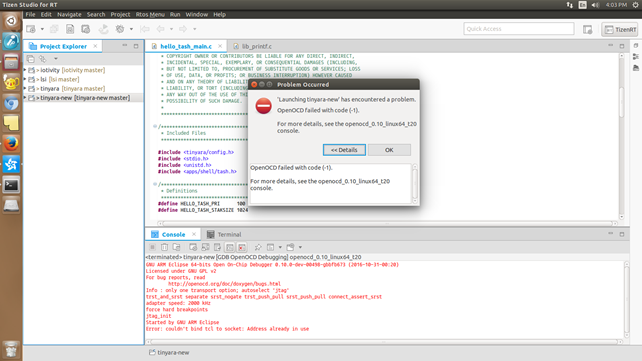This screenshot has height=361, width=642.
Task: Click the Clear Console icon
Action: point(193,247)
